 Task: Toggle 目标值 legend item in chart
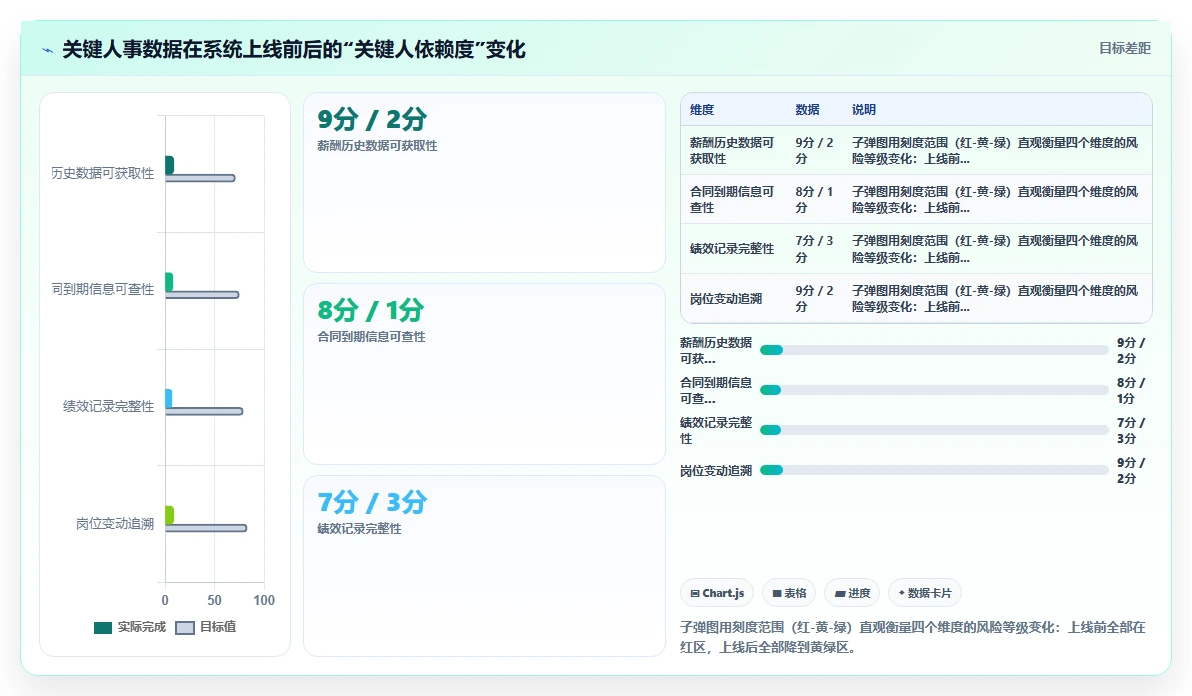(x=205, y=627)
